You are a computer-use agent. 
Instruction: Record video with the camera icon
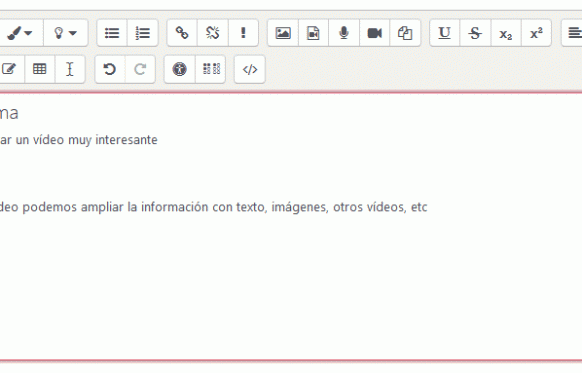[x=375, y=33]
